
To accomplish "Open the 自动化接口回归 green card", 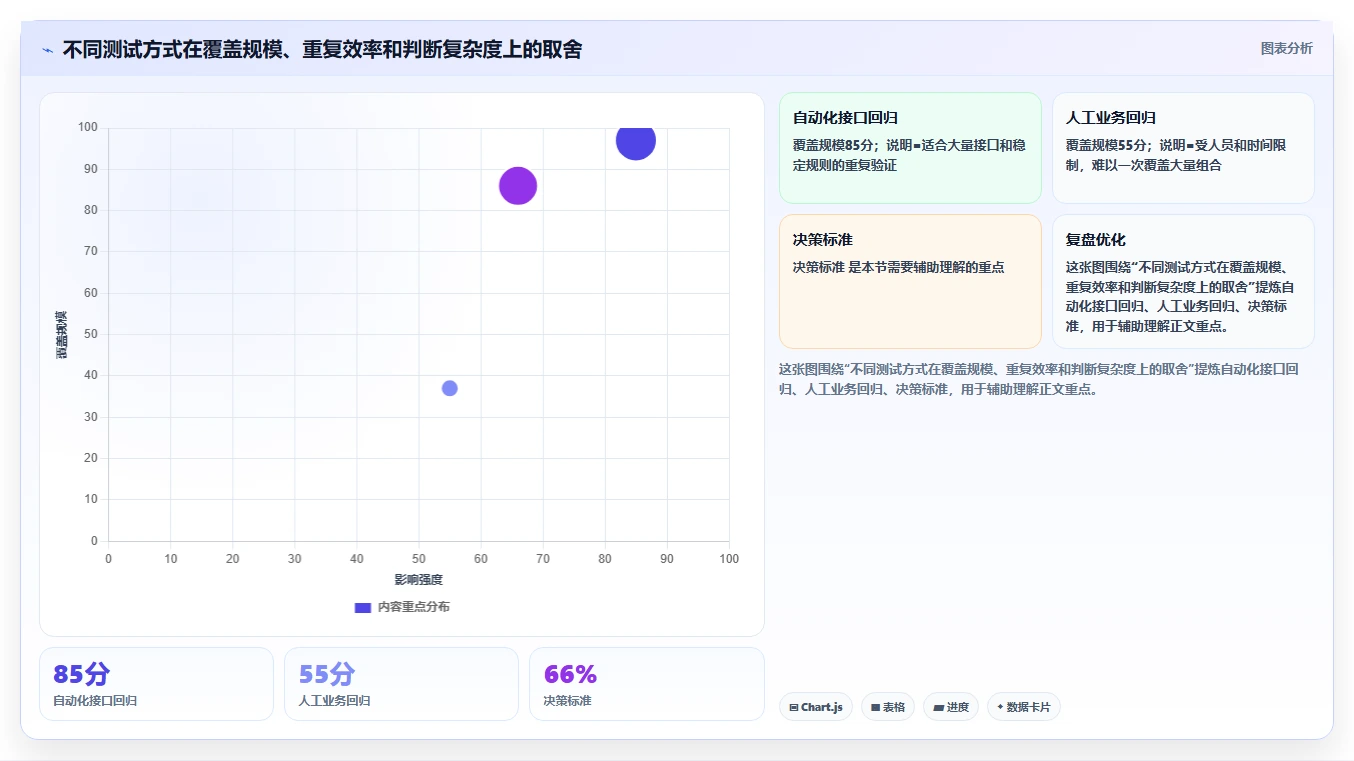I will click(910, 148).
